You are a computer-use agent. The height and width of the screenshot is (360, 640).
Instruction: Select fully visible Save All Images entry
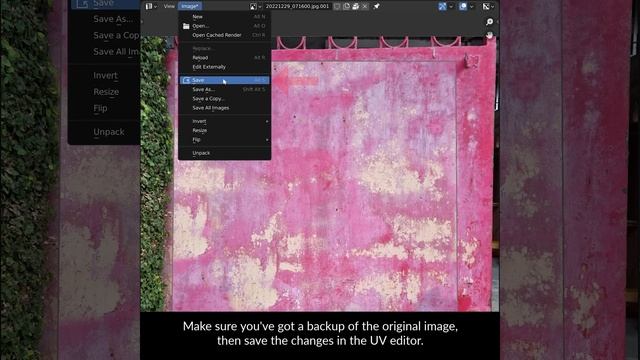pos(224,108)
